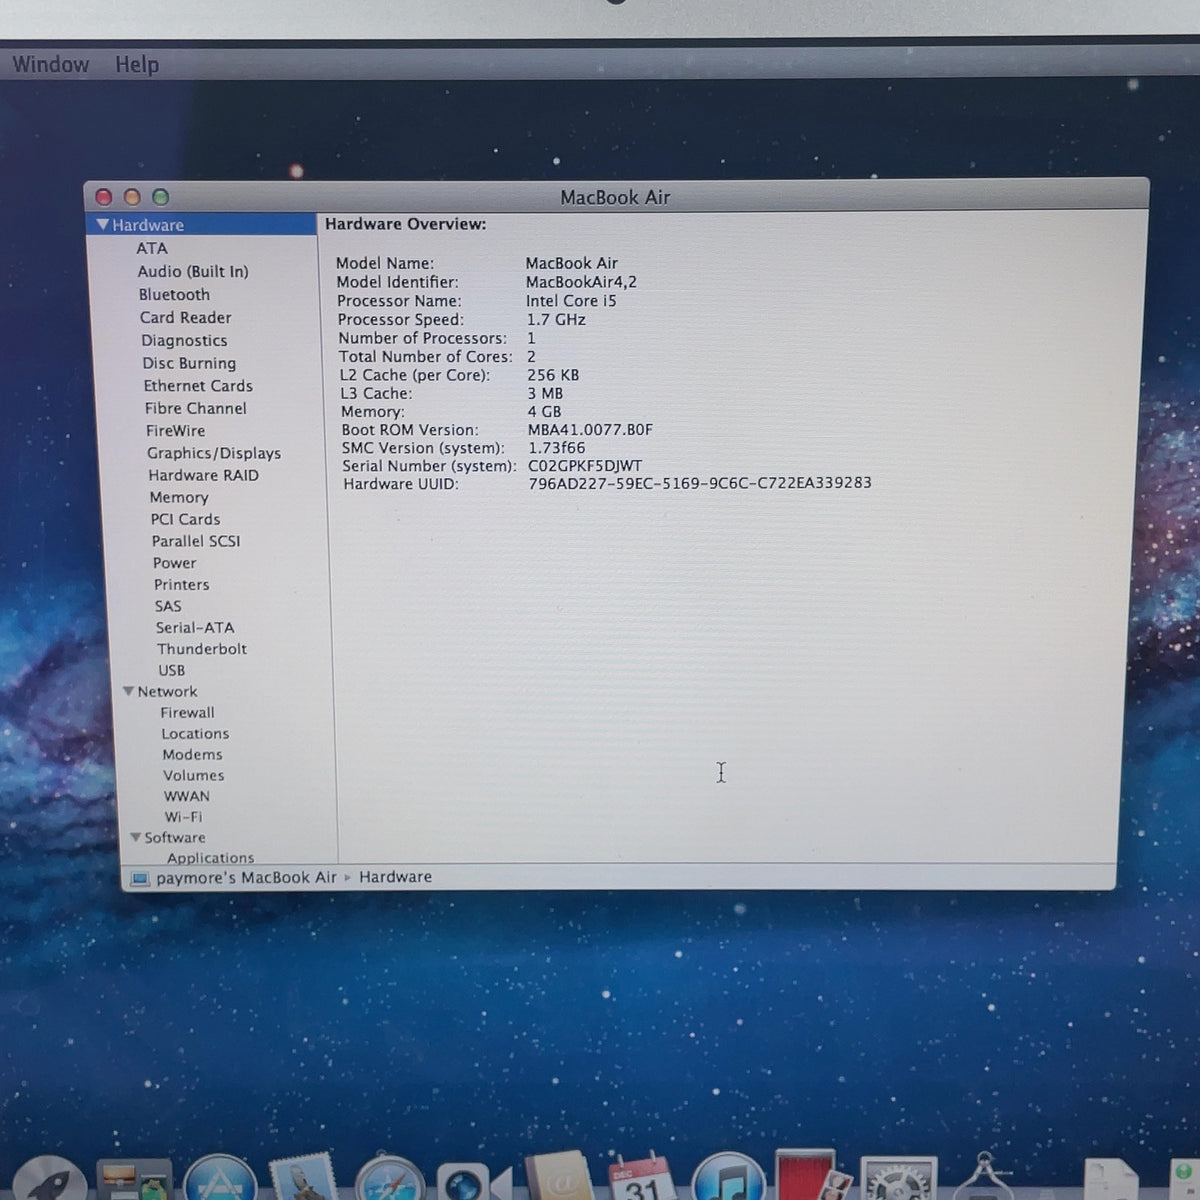
Task: Click the MacBookAir4,2 model identifier
Action: pos(581,282)
